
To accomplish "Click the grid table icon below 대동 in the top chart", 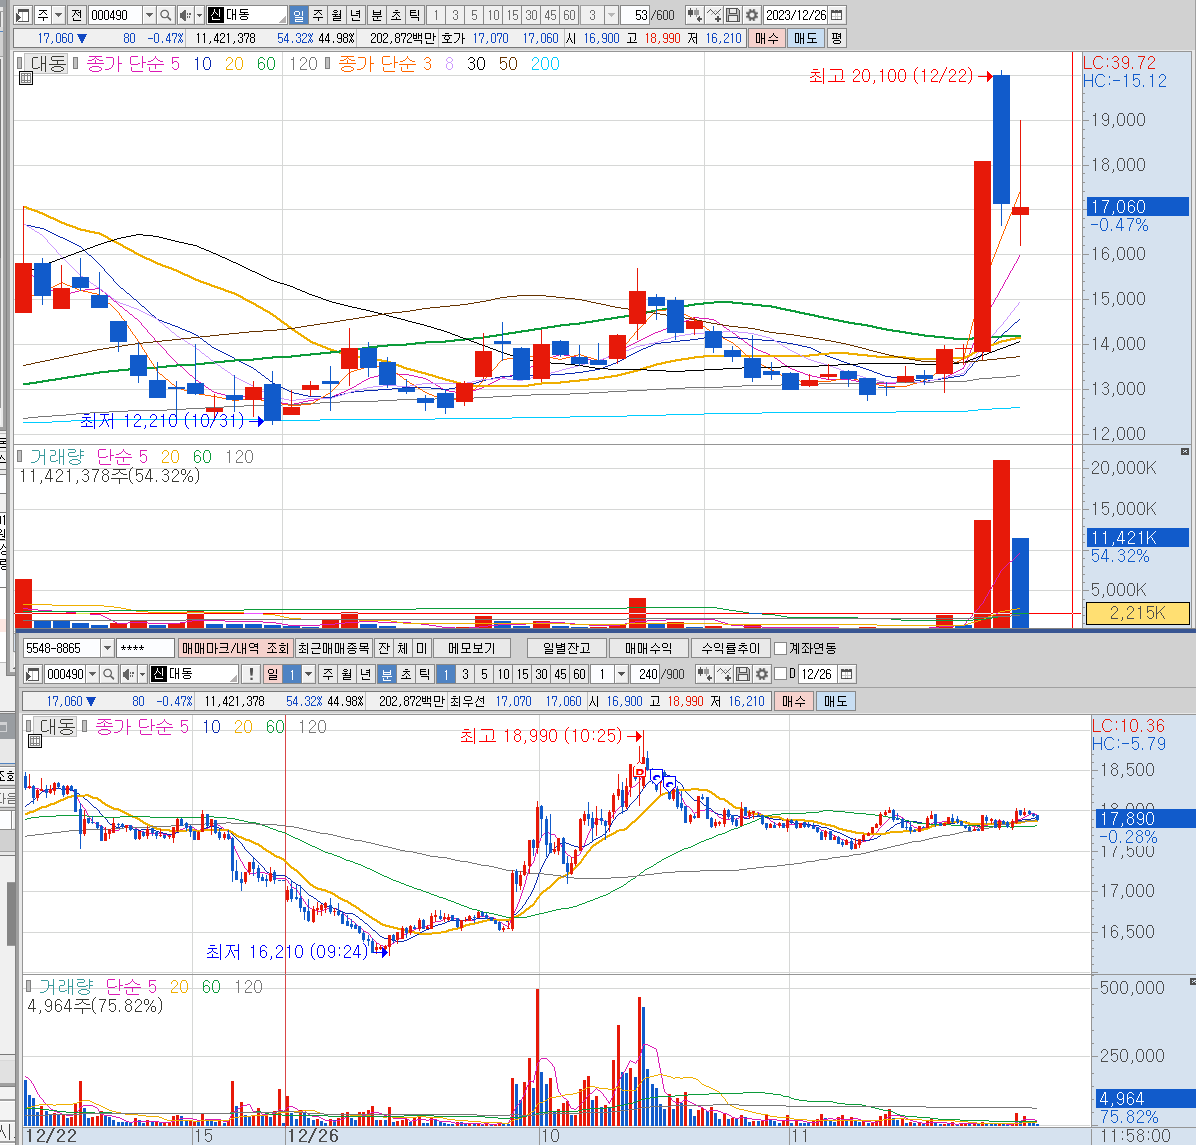I will coord(26,78).
